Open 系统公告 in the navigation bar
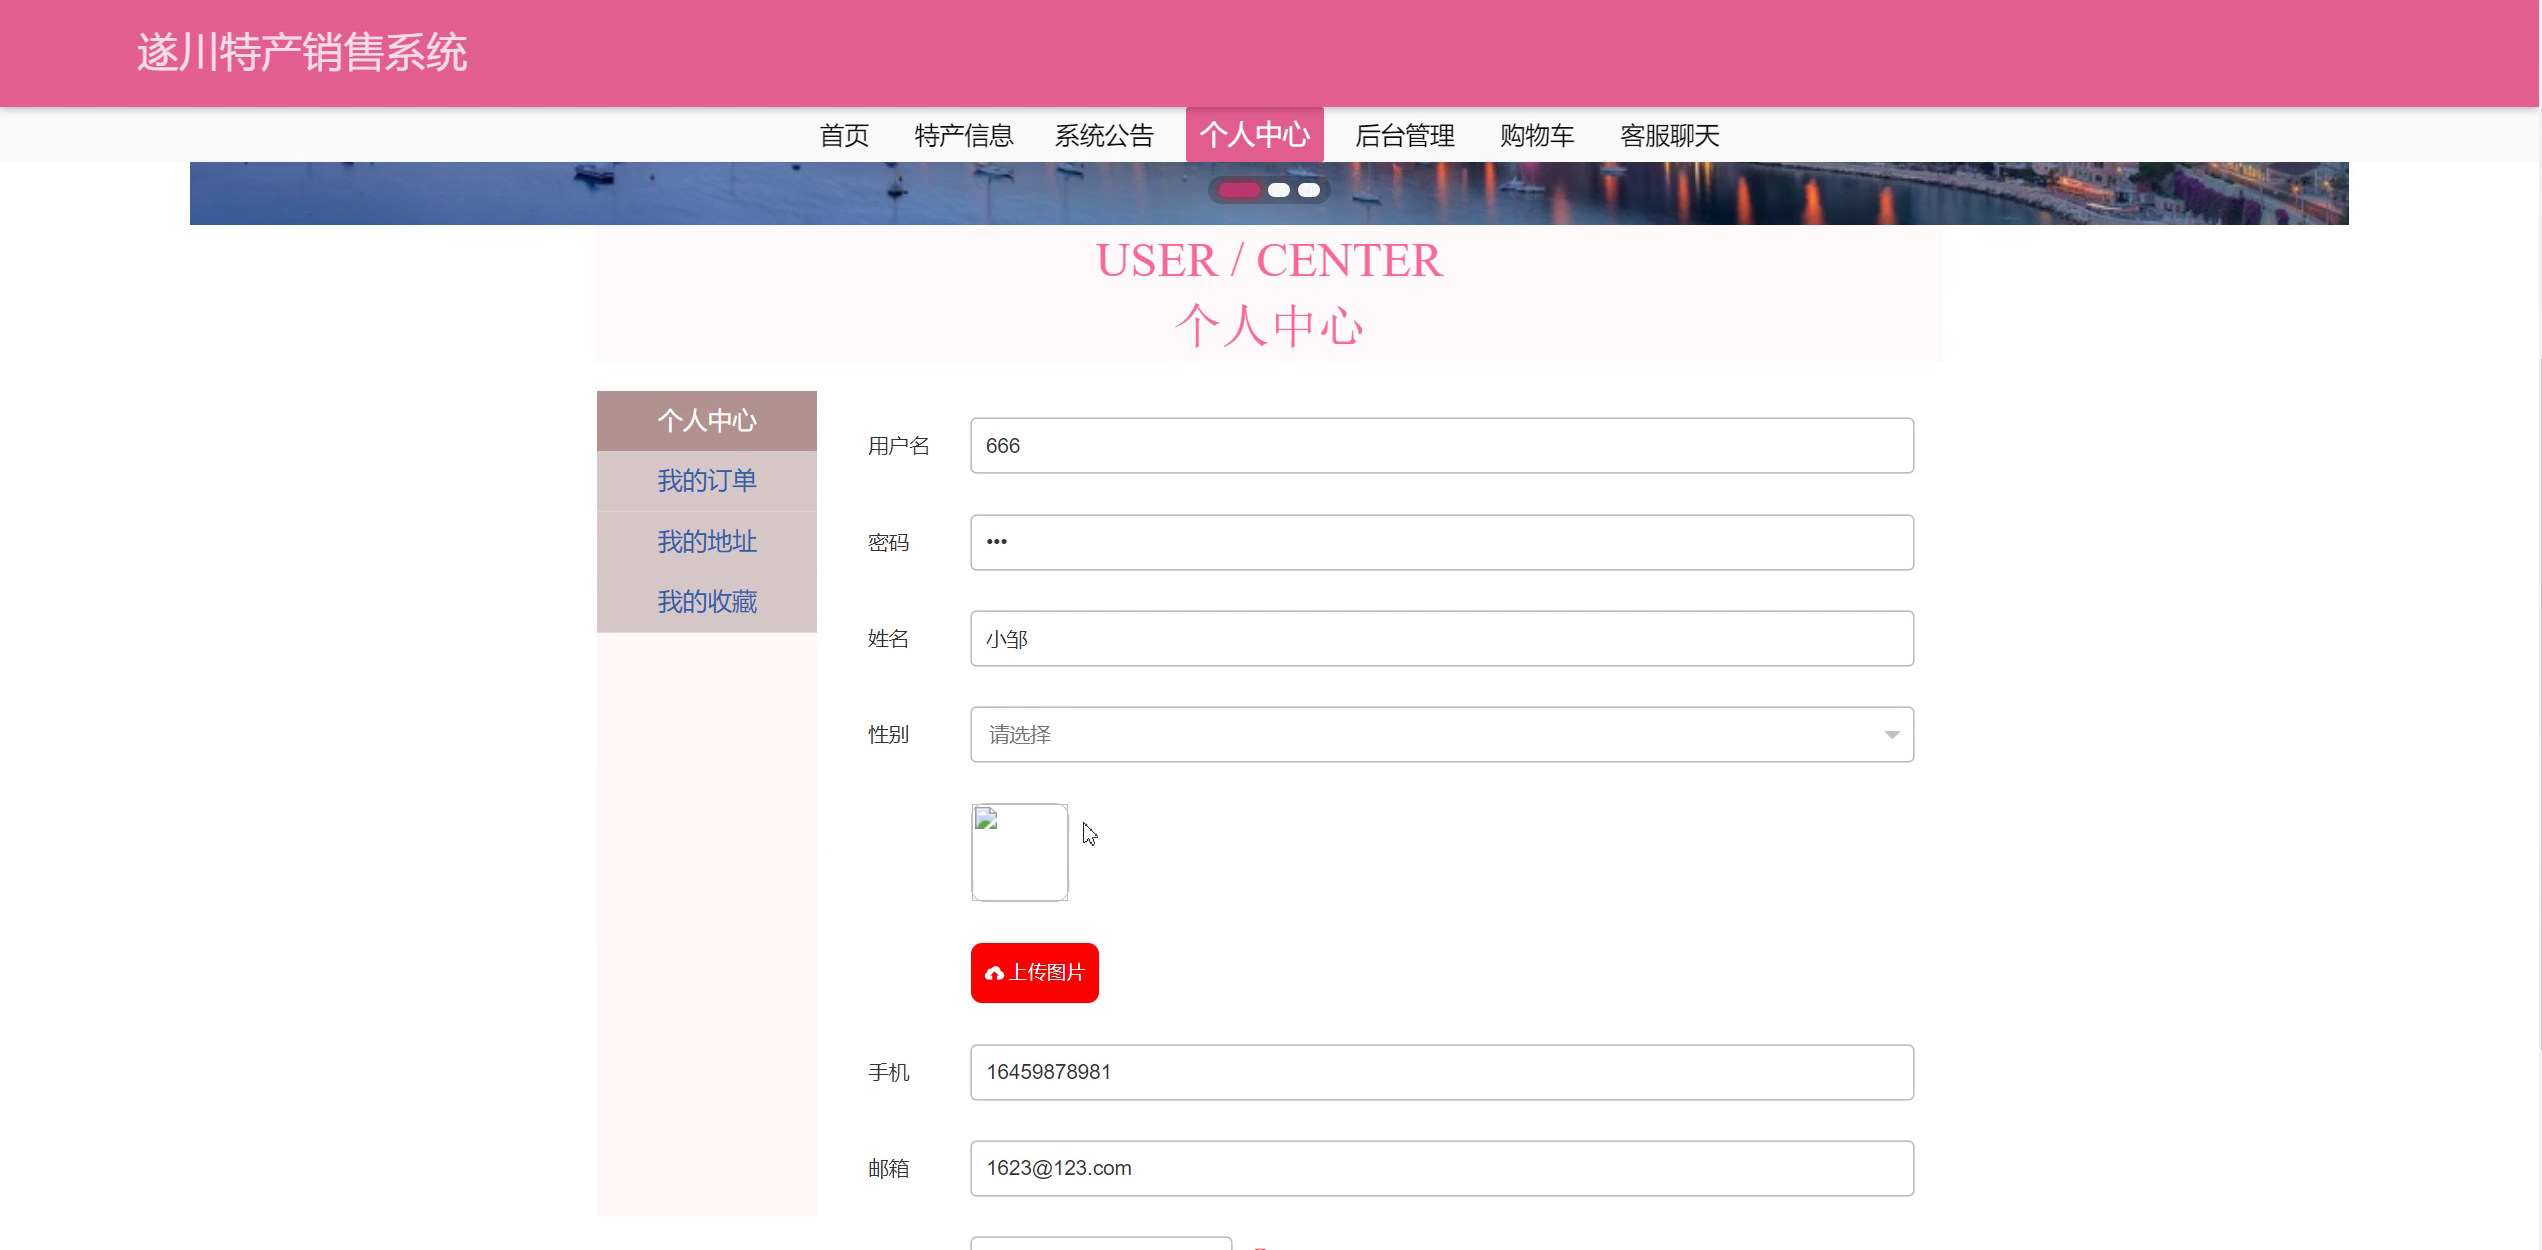Image resolution: width=2542 pixels, height=1250 pixels. point(1104,135)
